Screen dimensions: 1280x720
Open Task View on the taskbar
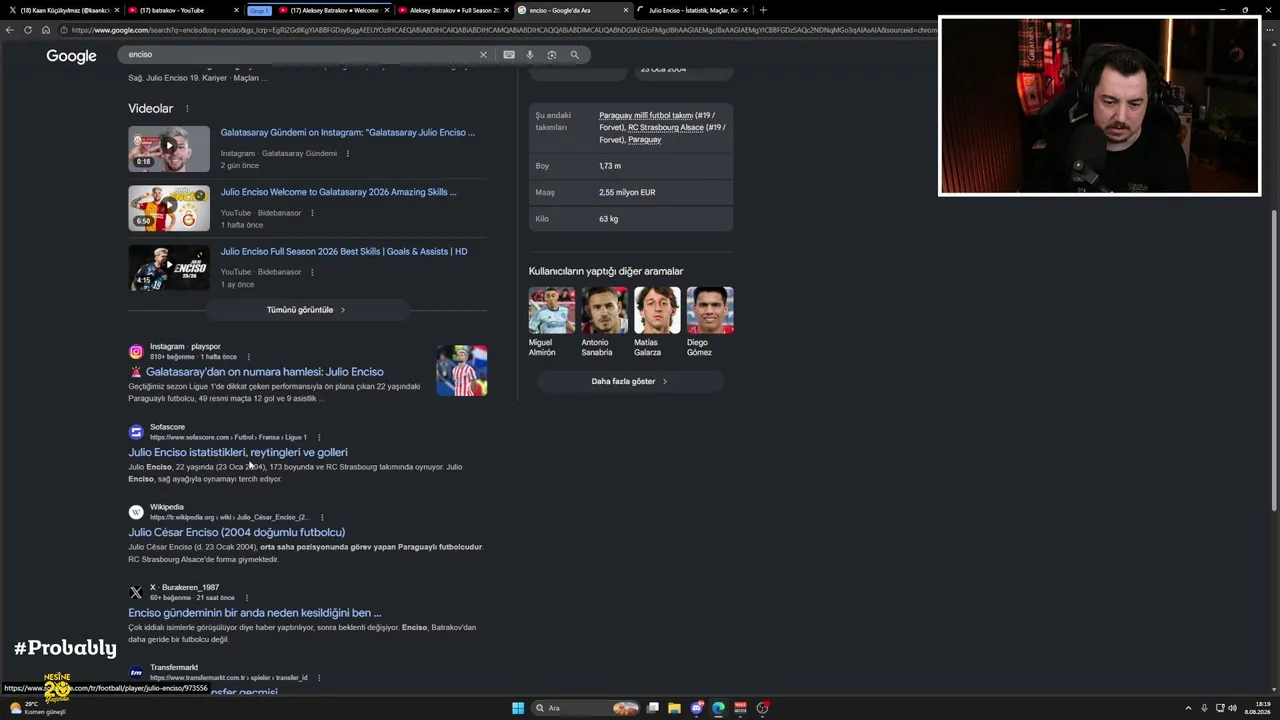[653, 708]
